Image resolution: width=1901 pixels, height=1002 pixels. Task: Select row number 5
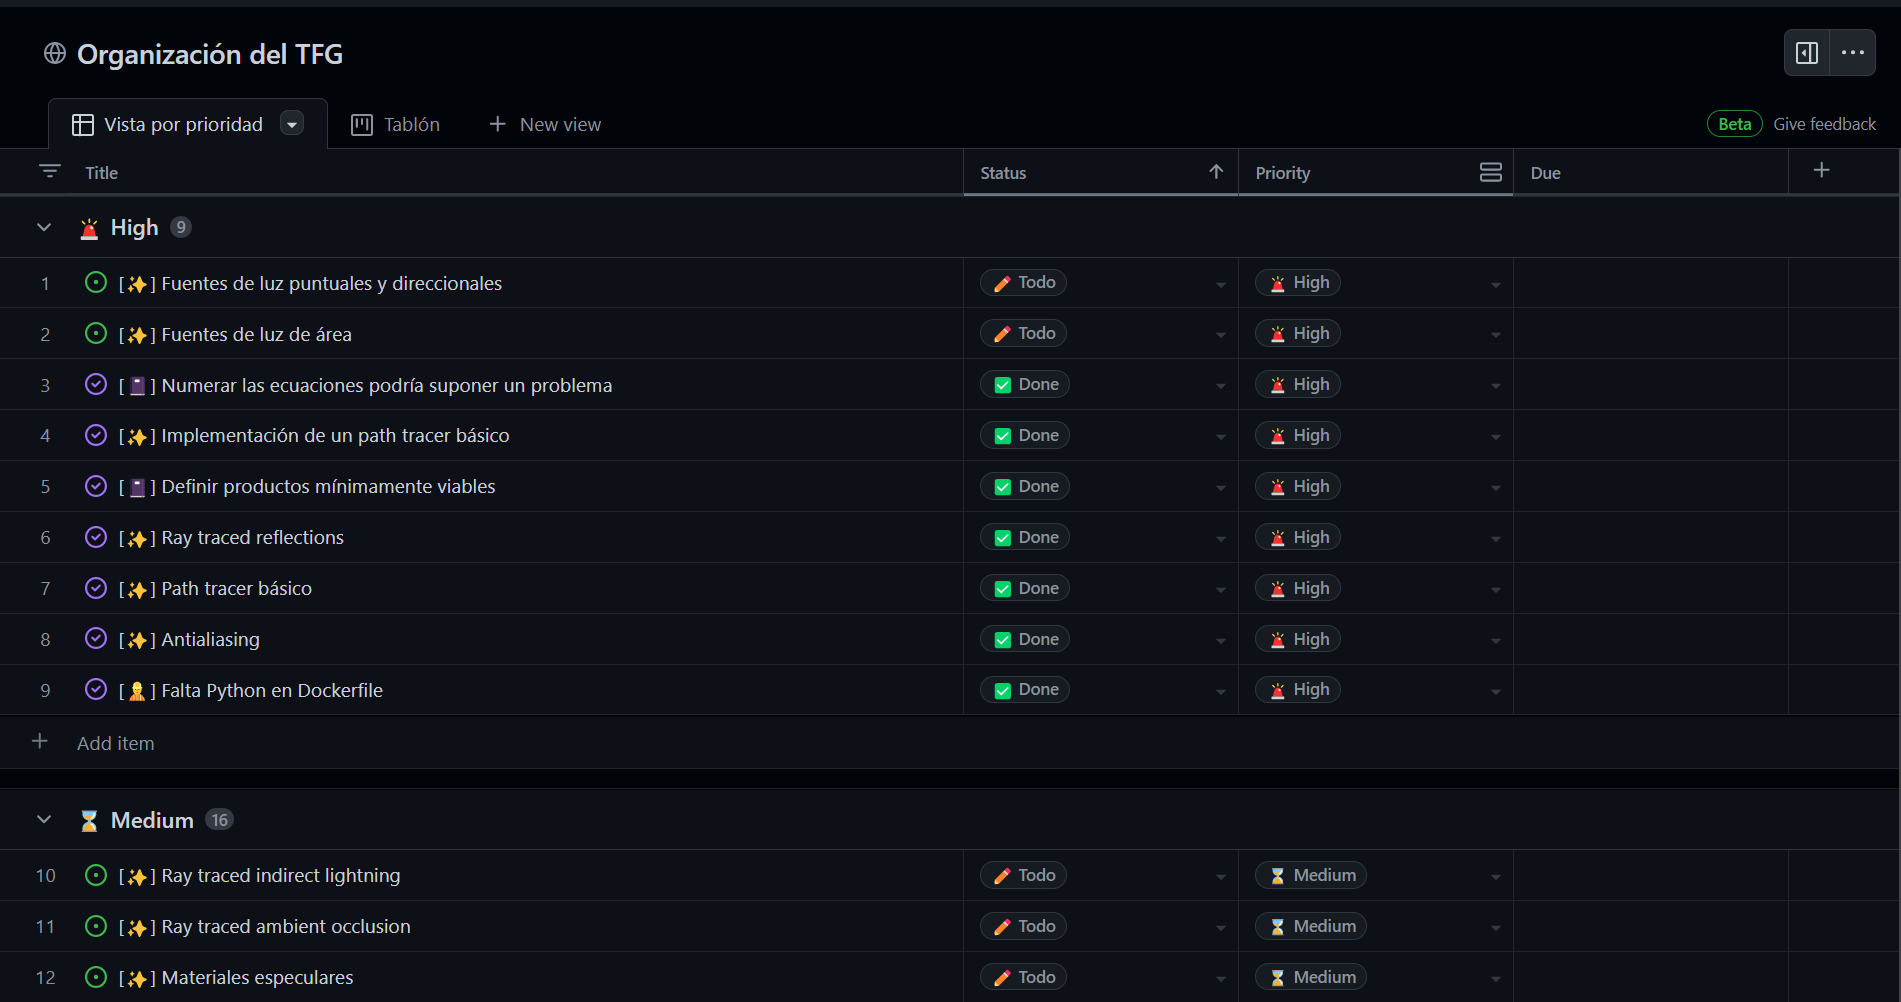45,487
